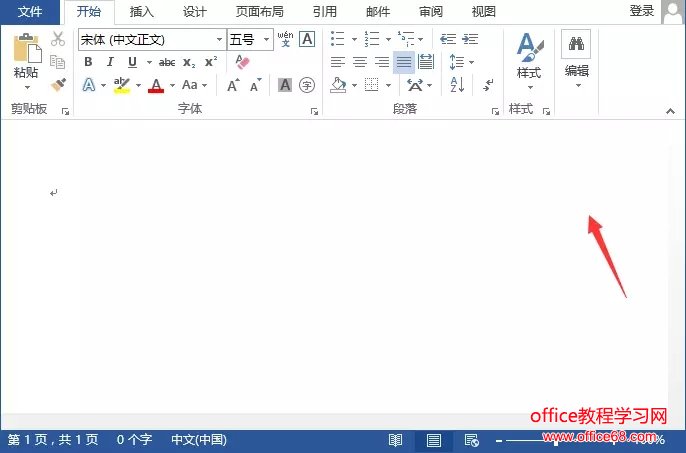Image resolution: width=686 pixels, height=453 pixels.
Task: Clear all formatting with eraser icon
Action: click(x=242, y=61)
